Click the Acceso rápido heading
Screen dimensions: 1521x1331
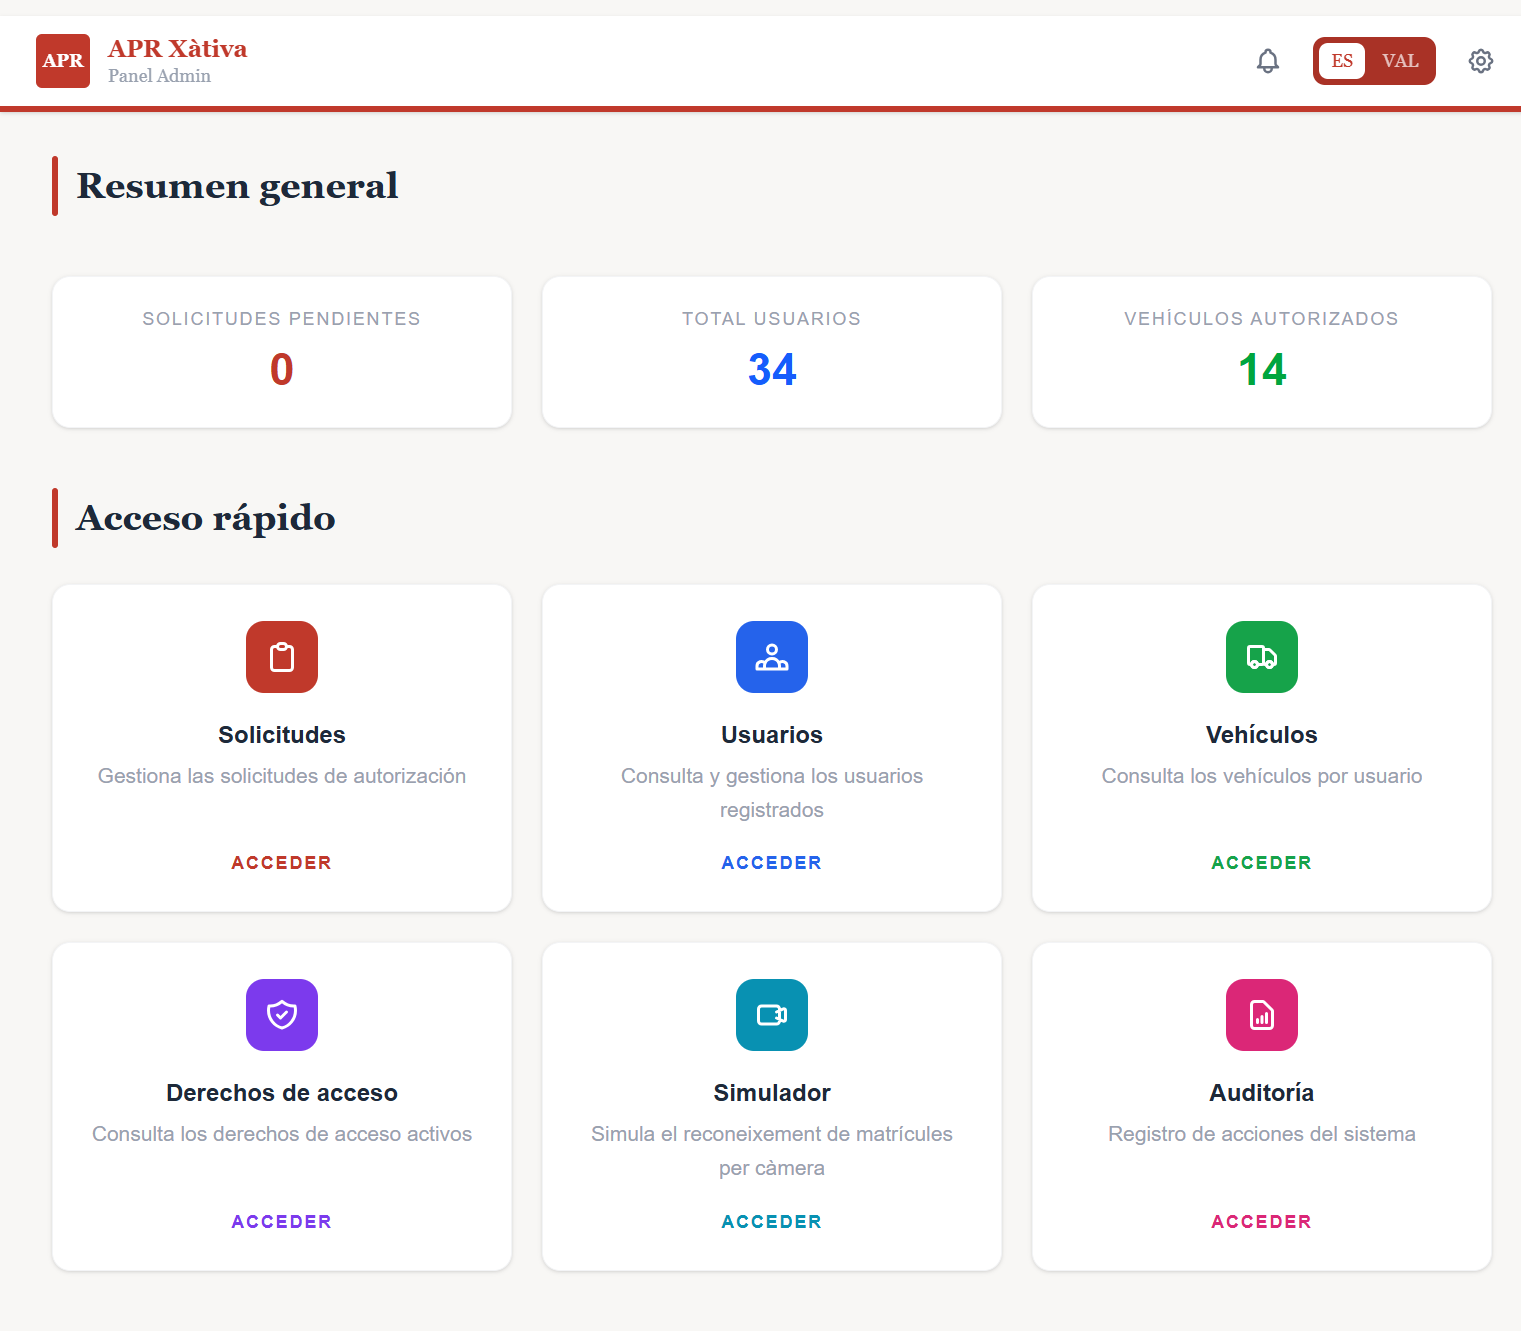206,518
